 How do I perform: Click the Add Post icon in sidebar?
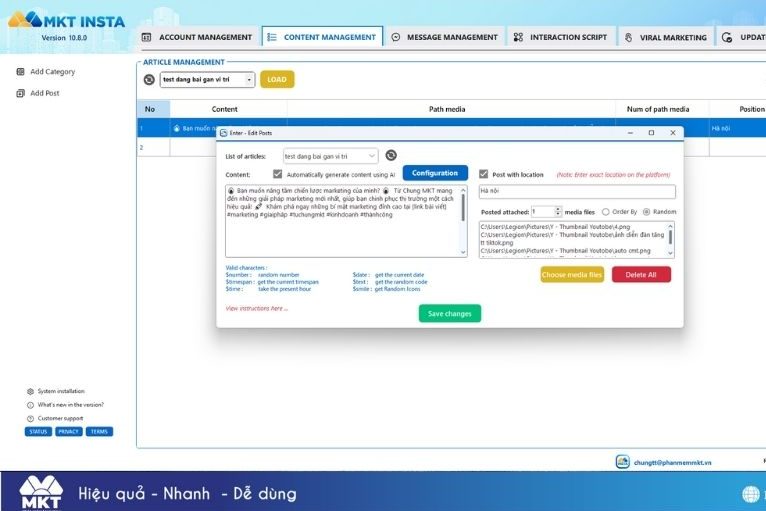point(20,93)
